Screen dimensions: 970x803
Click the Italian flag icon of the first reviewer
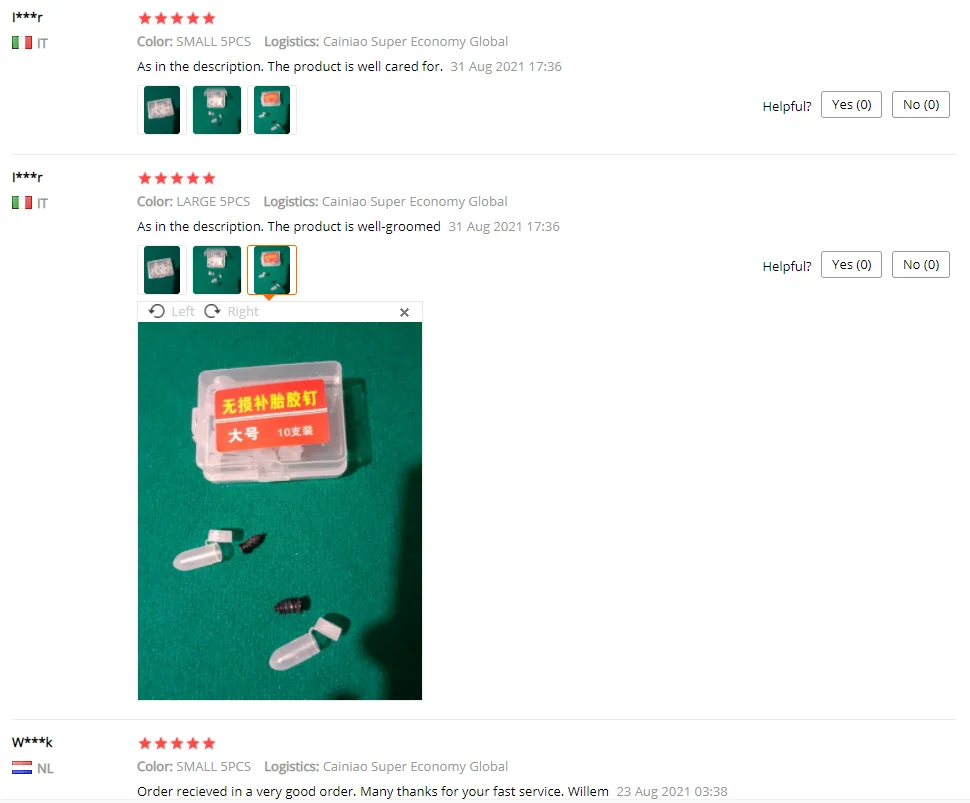click(x=22, y=43)
